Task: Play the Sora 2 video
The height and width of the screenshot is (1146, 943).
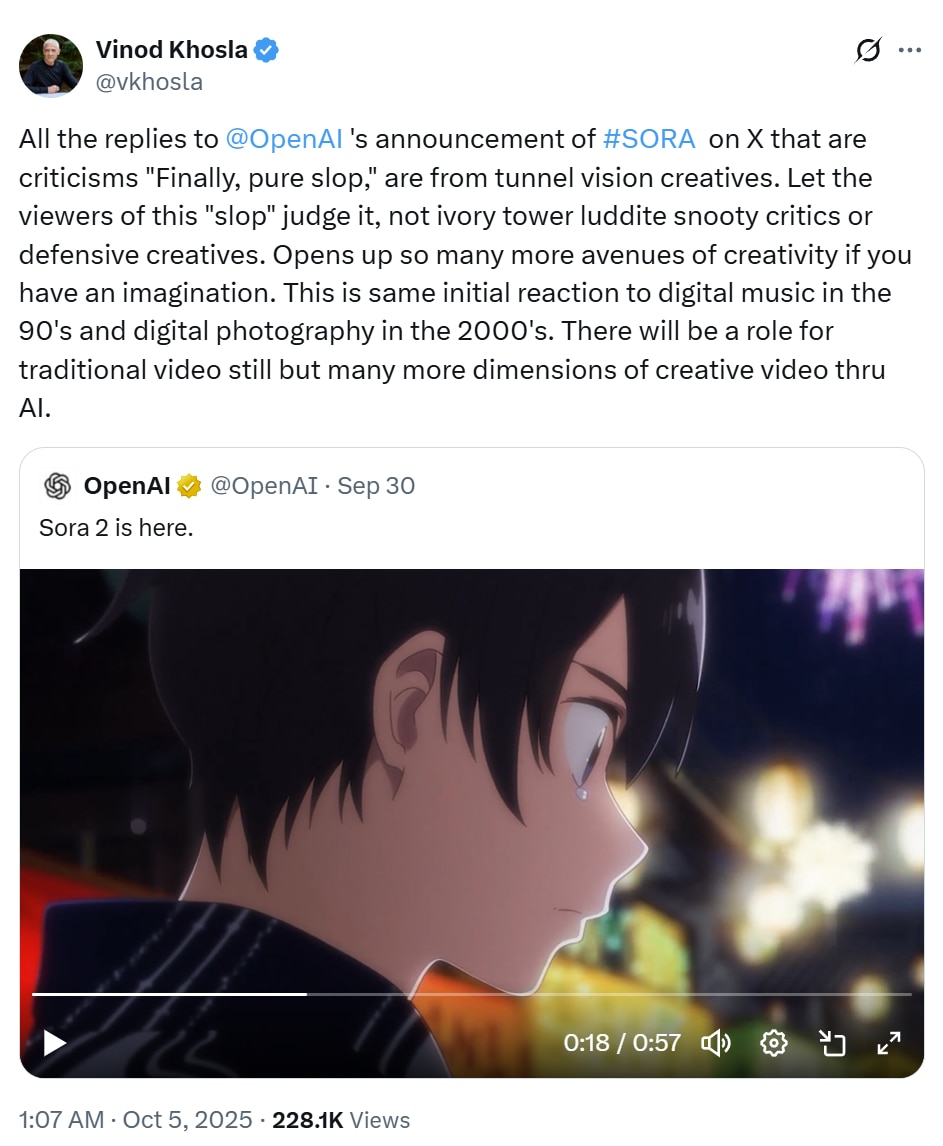Action: (55, 1043)
